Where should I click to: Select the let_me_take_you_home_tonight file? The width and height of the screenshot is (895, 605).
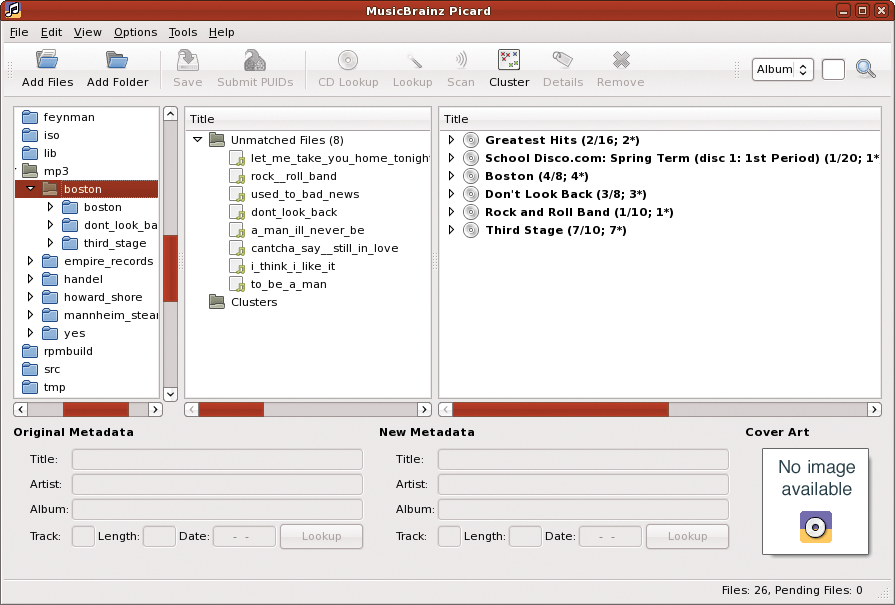point(340,158)
